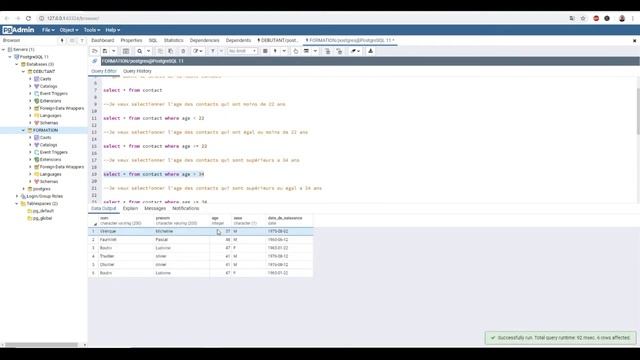Bookmark this page with the star icon

583,18
